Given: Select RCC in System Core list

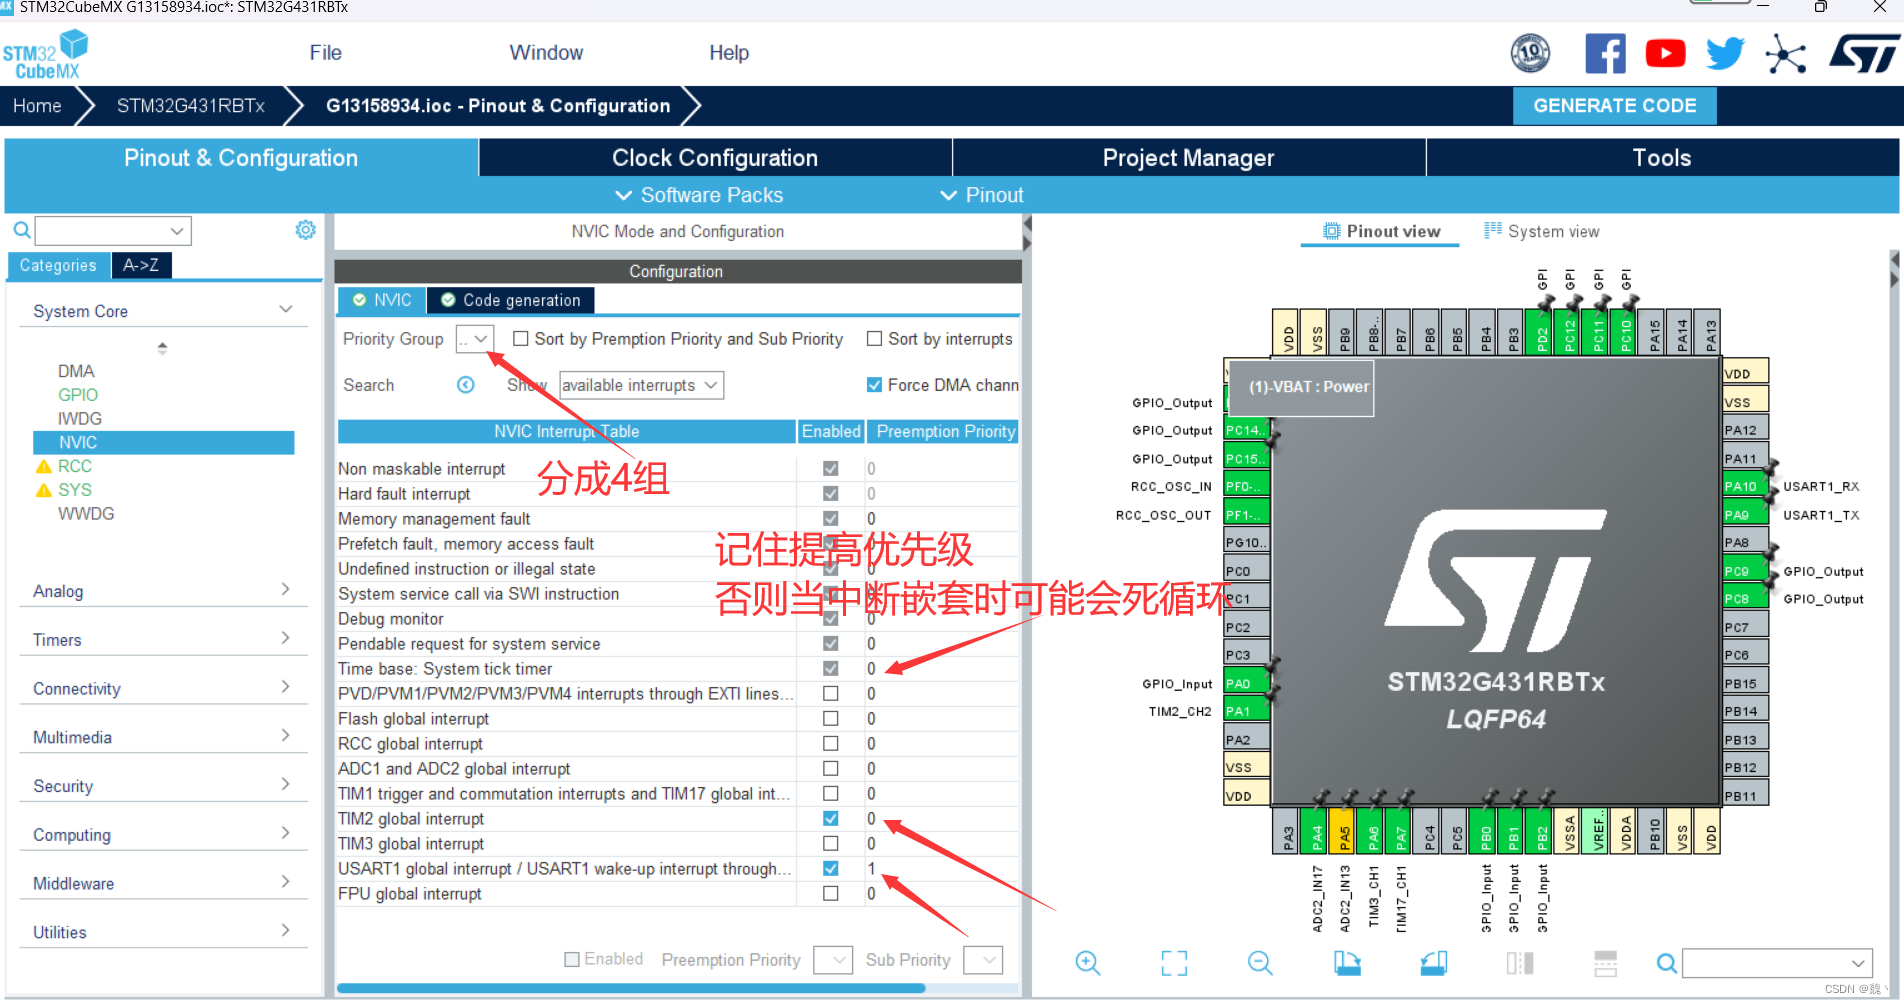Looking at the screenshot, I should pos(75,466).
